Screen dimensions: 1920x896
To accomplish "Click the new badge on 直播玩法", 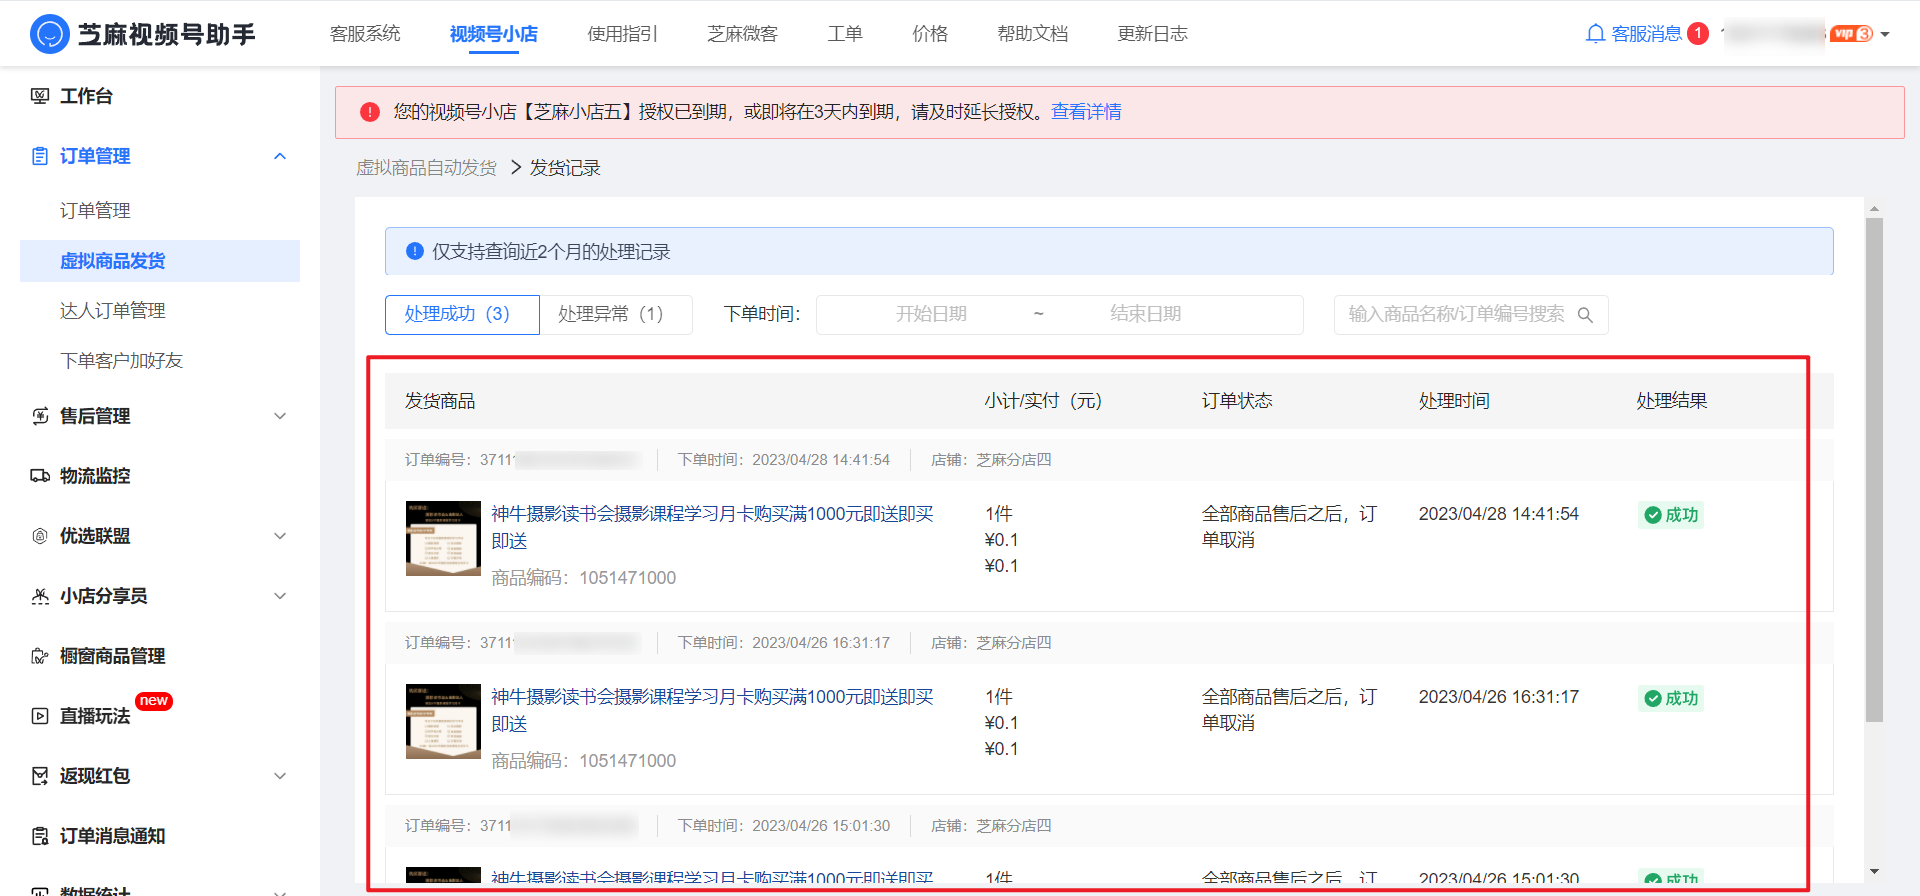I will [154, 701].
